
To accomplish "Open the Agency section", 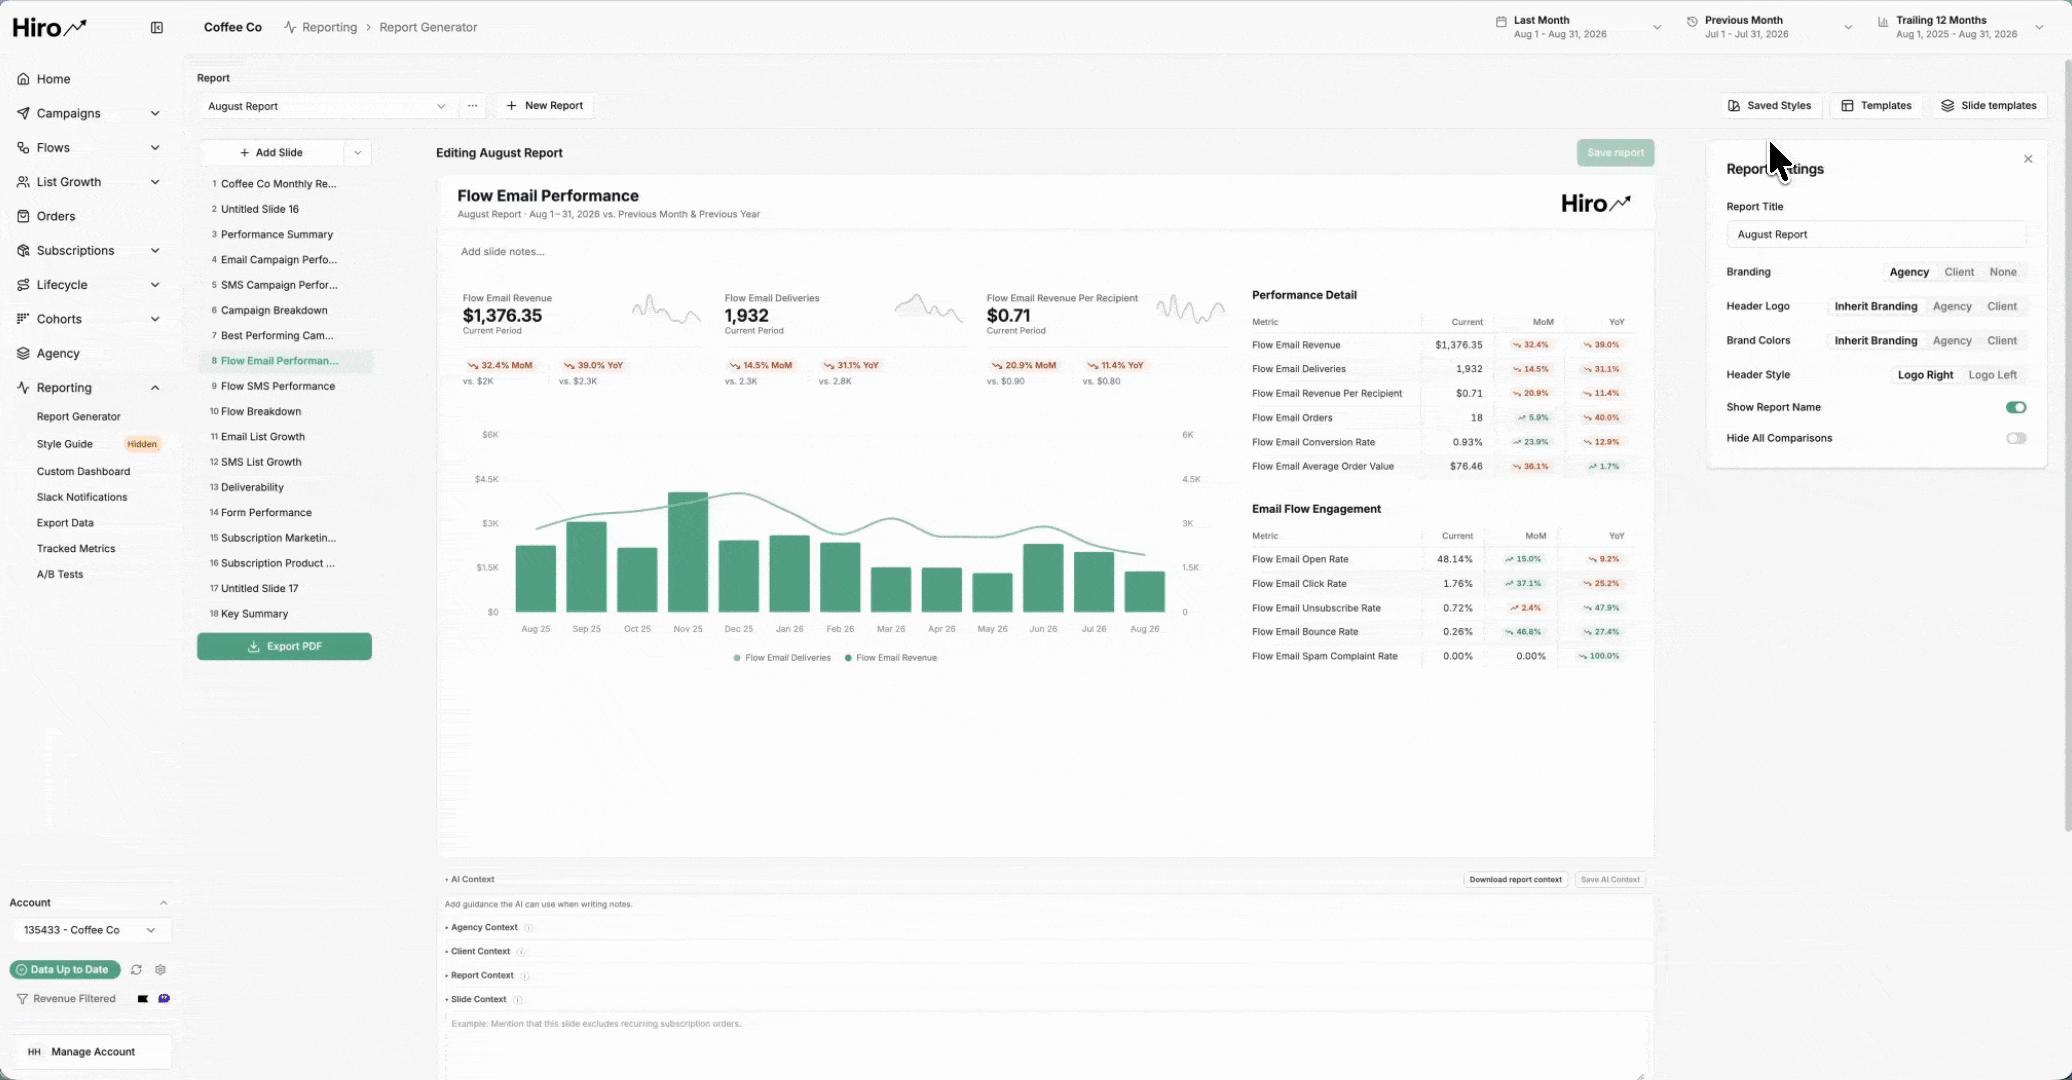I will [58, 353].
